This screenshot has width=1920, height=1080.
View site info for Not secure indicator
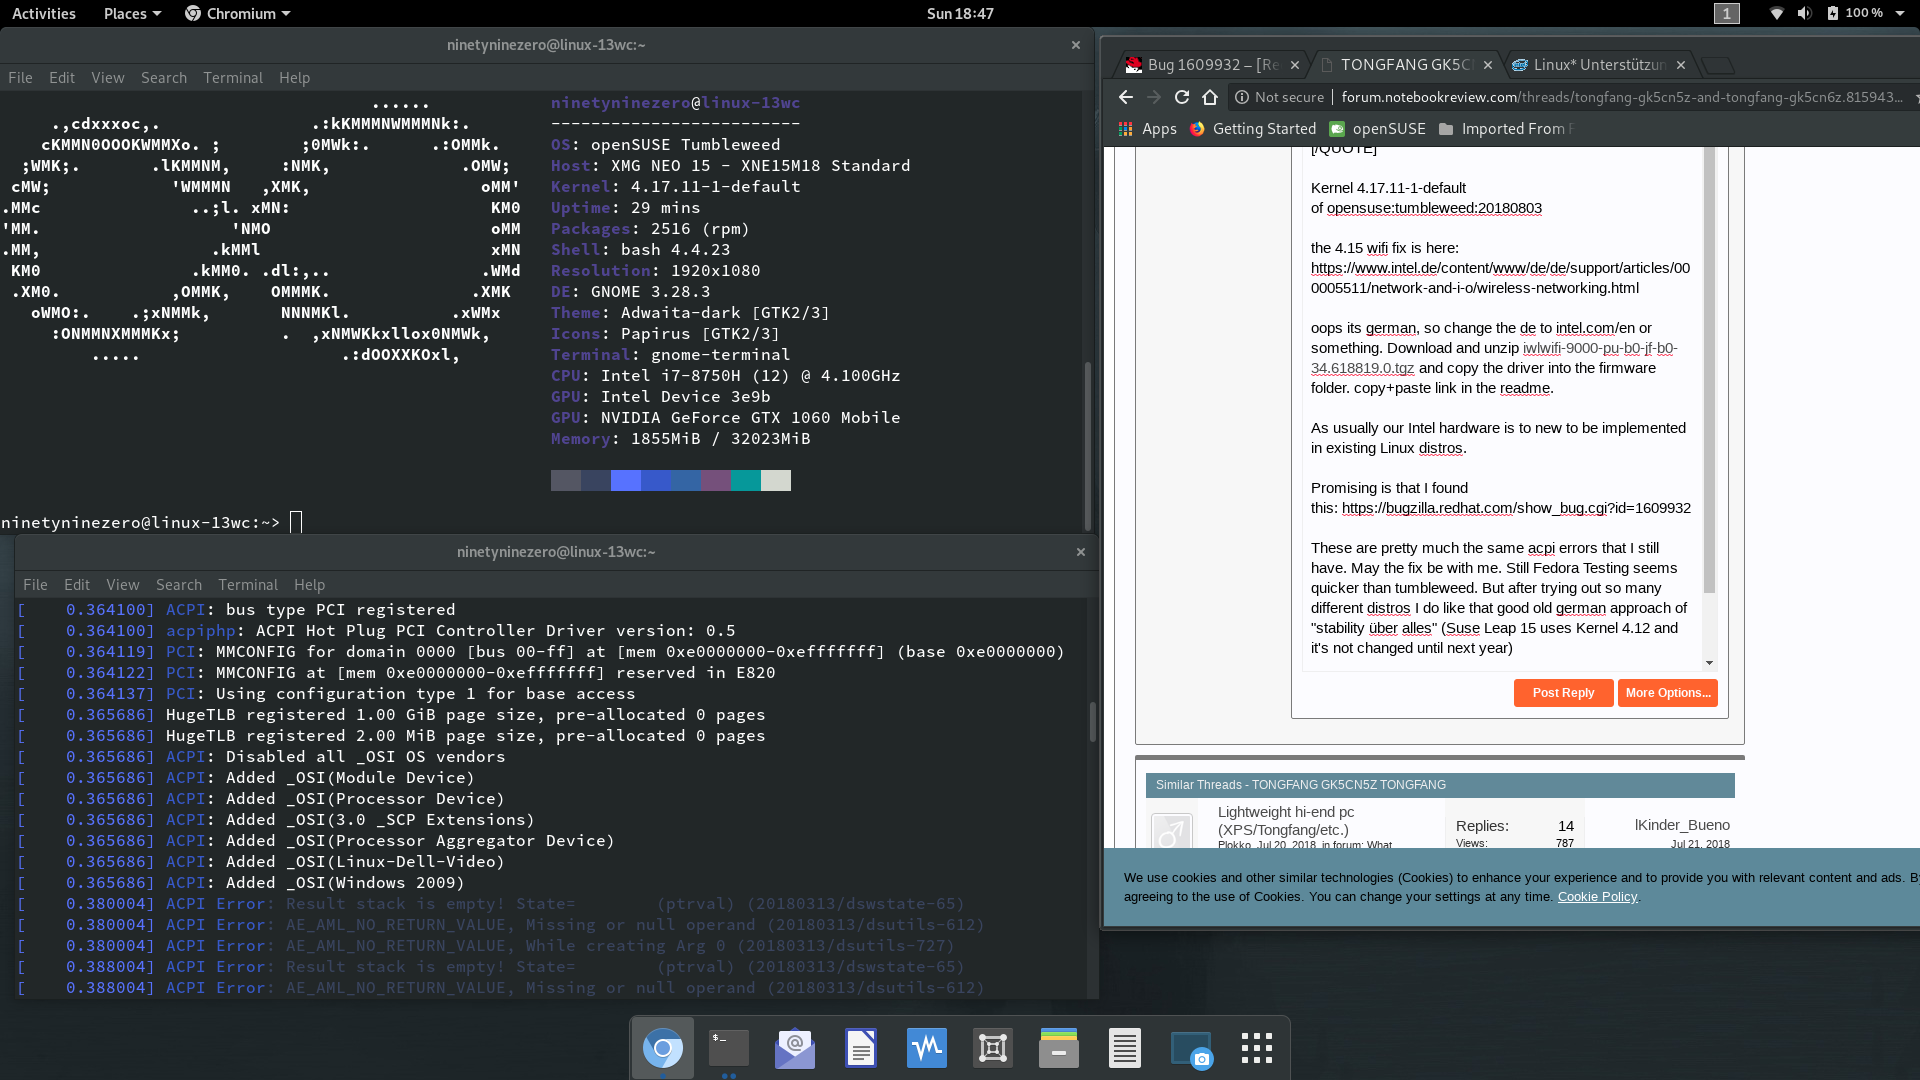point(1279,97)
